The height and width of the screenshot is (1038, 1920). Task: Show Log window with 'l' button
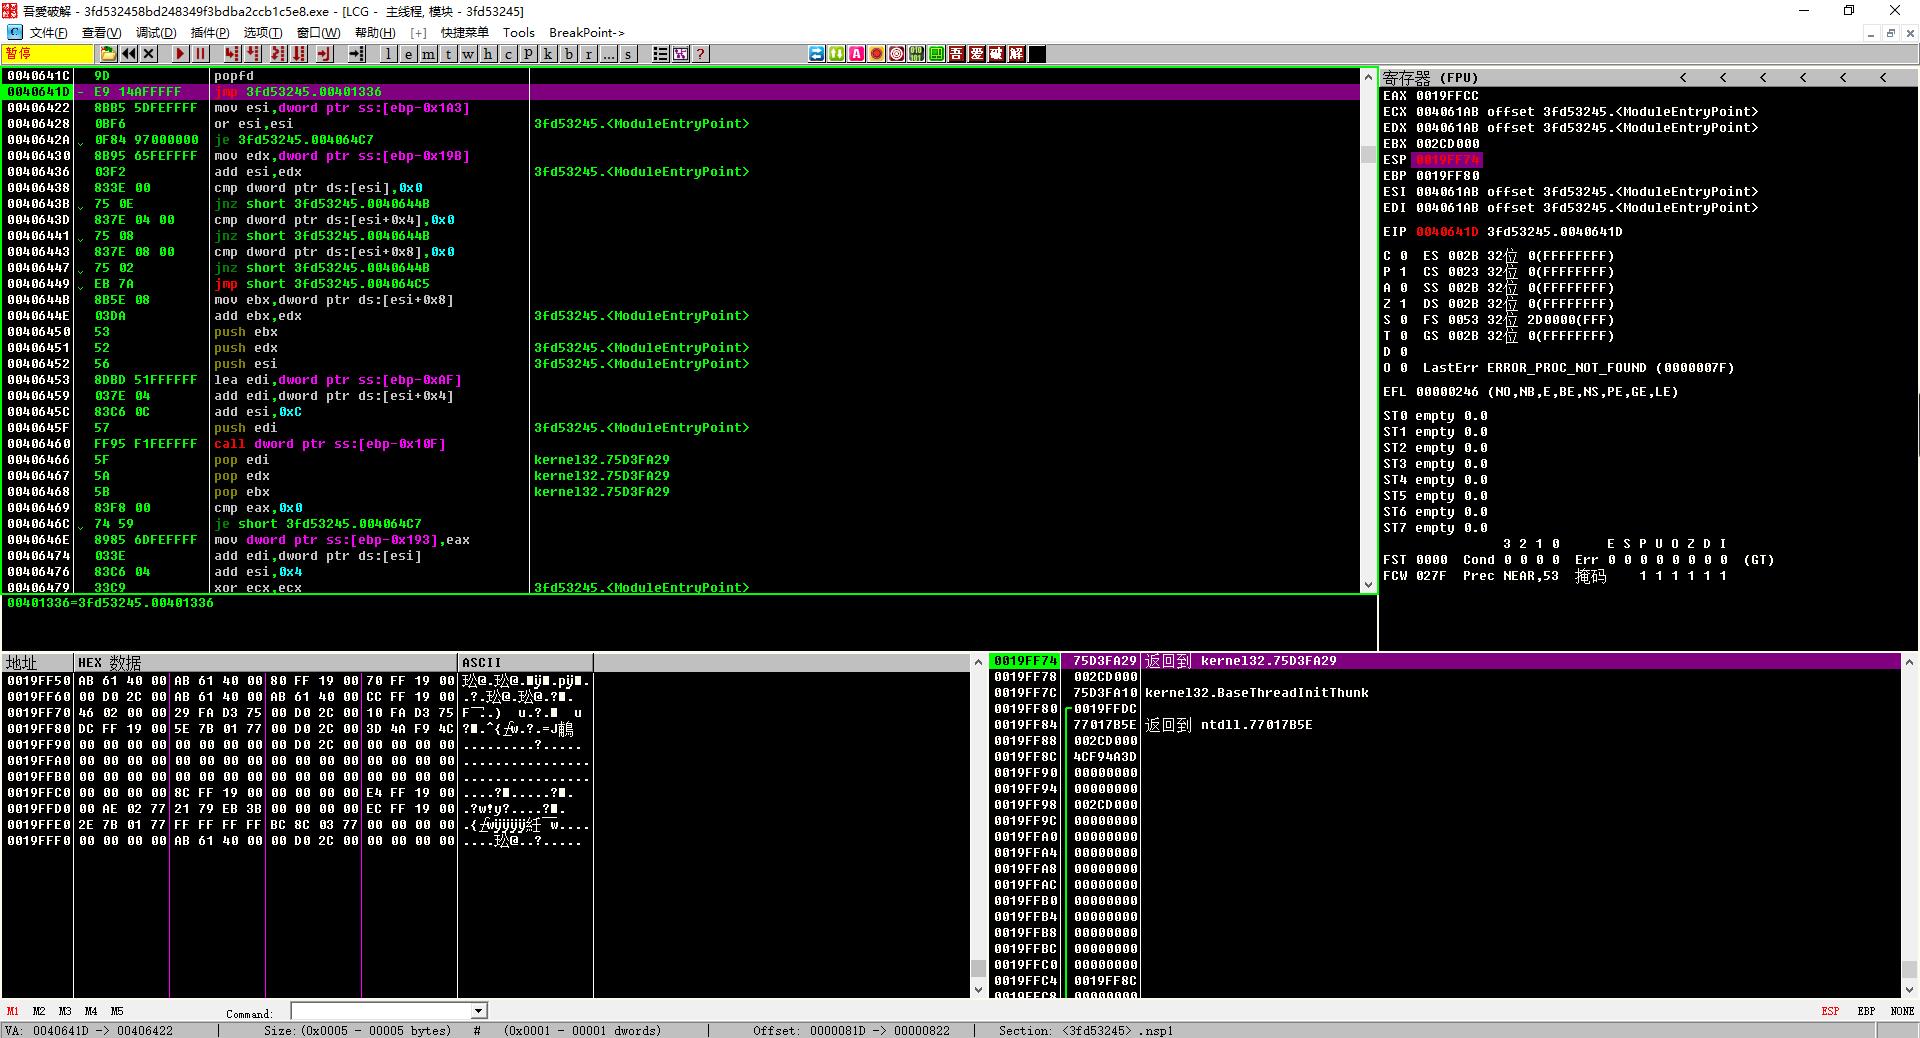388,54
